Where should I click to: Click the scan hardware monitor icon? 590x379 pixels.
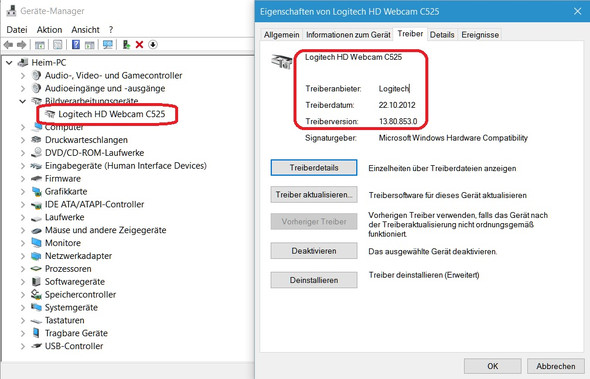108,45
